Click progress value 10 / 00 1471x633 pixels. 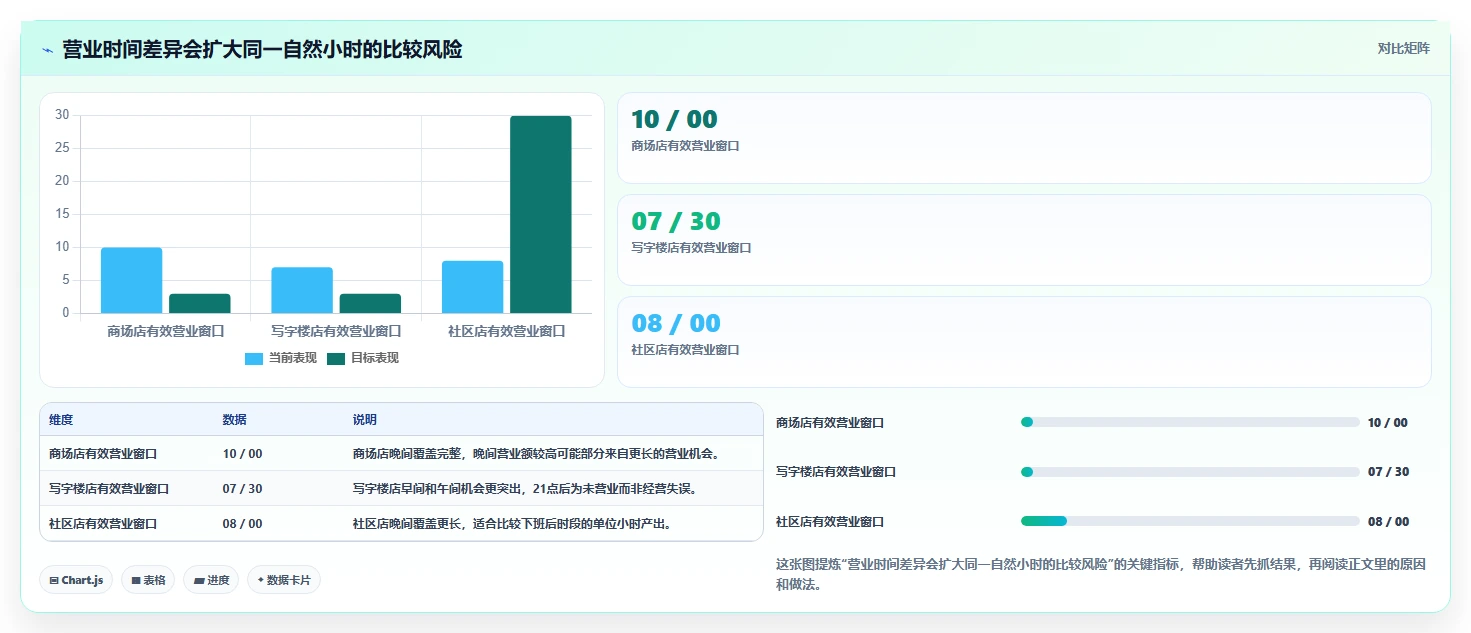[1388, 423]
